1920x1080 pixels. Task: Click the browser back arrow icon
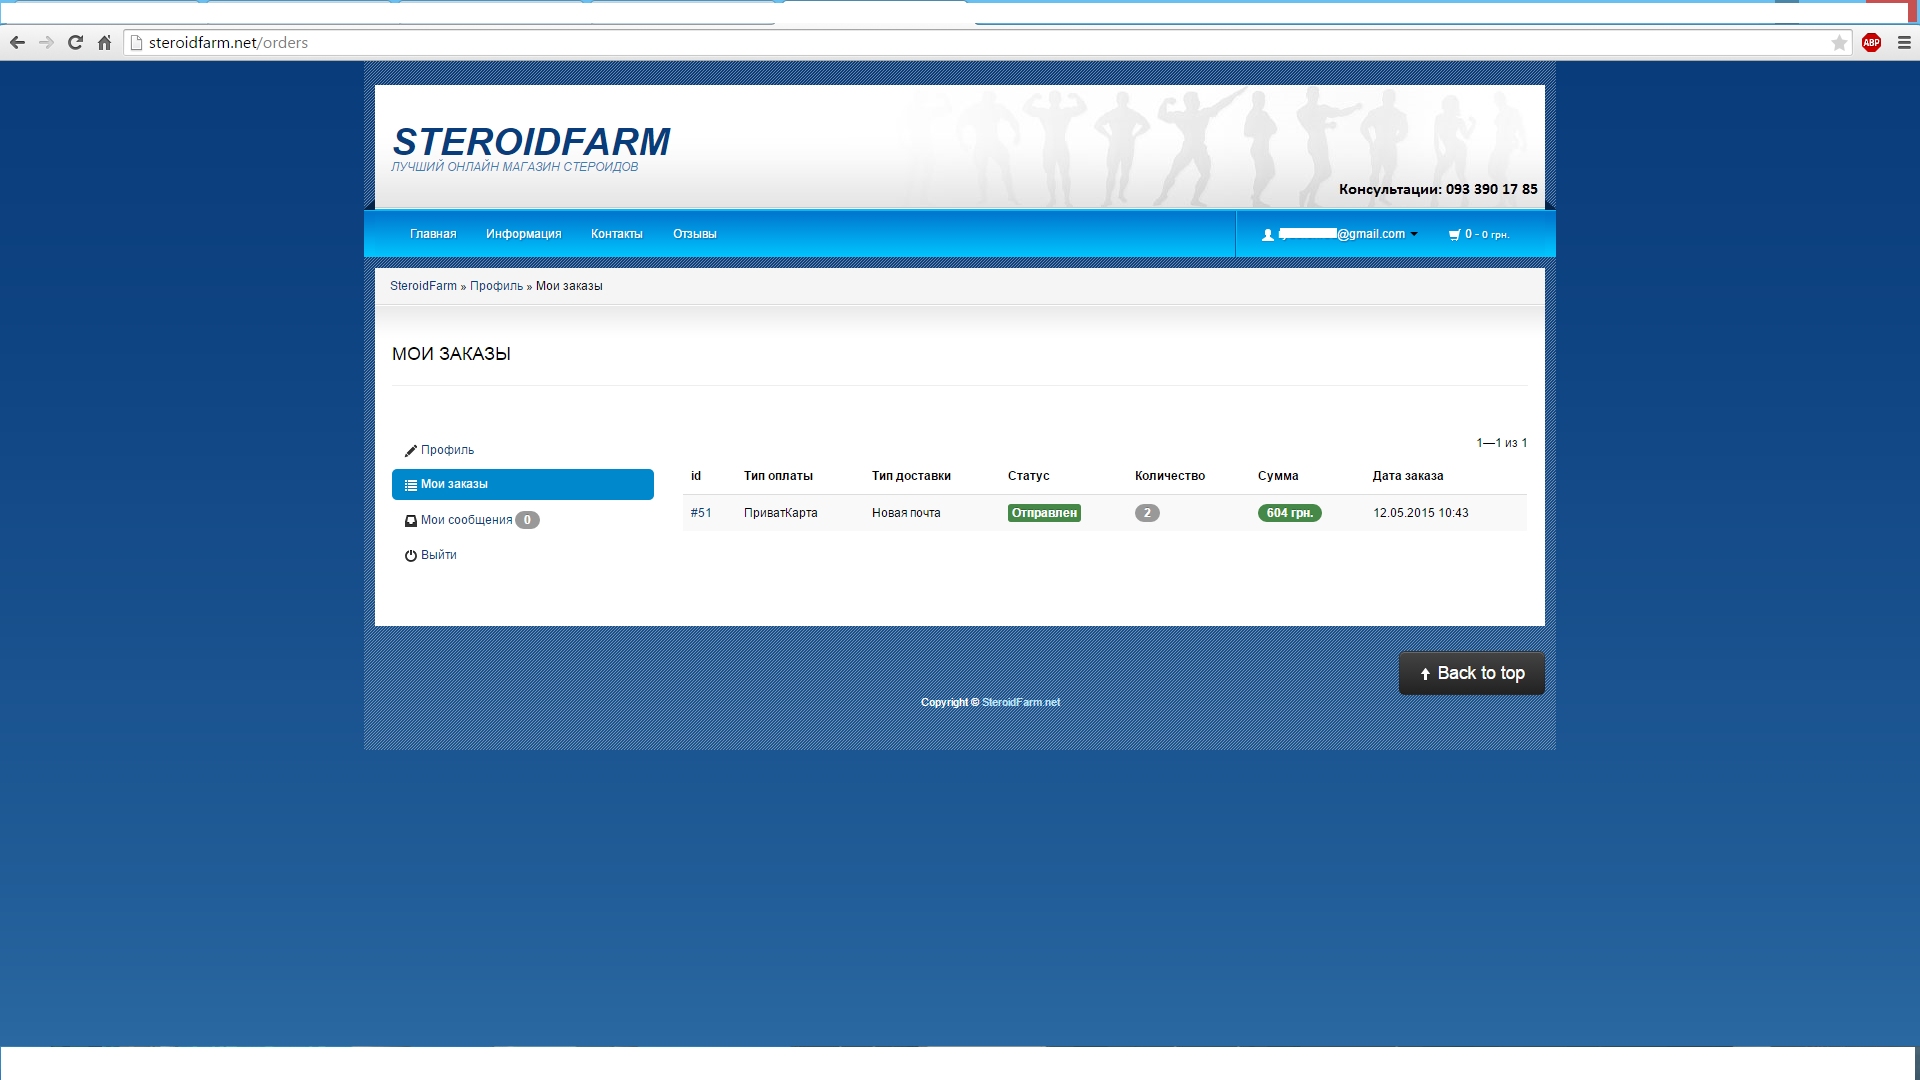17,42
